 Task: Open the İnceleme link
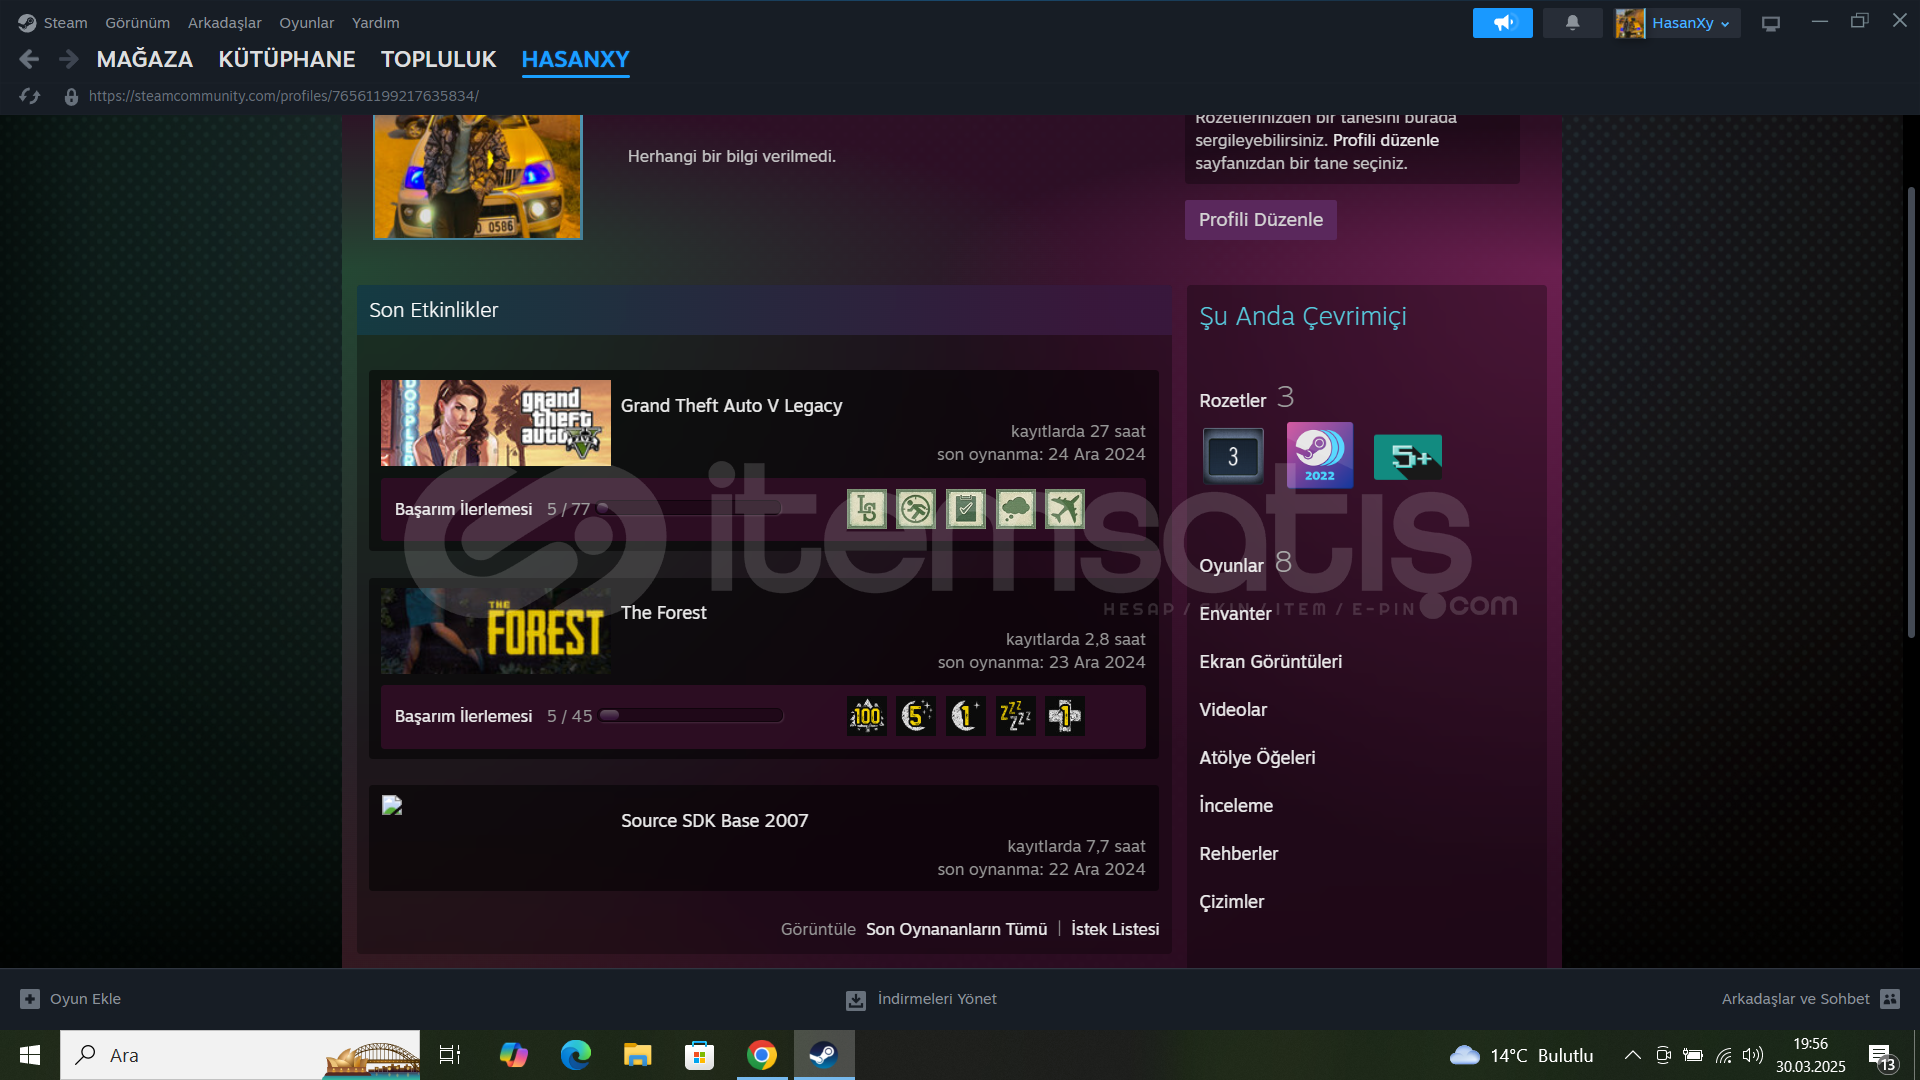[1236, 805]
